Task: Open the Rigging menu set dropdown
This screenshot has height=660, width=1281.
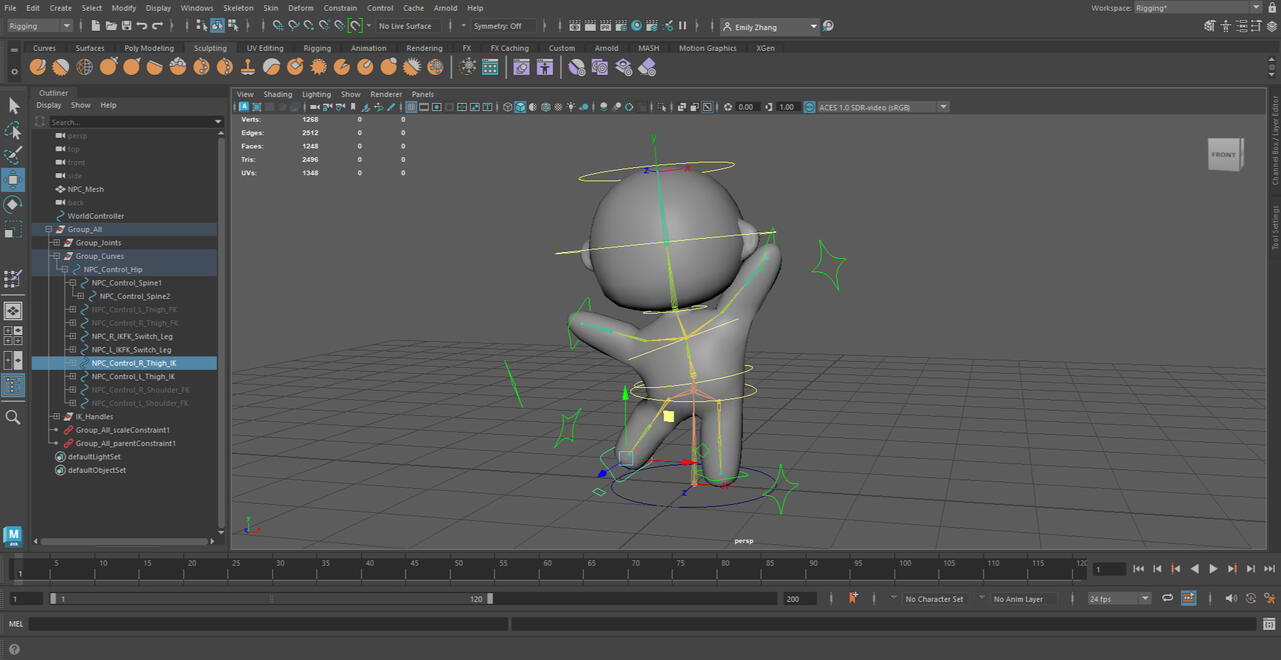Action: pyautogui.click(x=40, y=26)
